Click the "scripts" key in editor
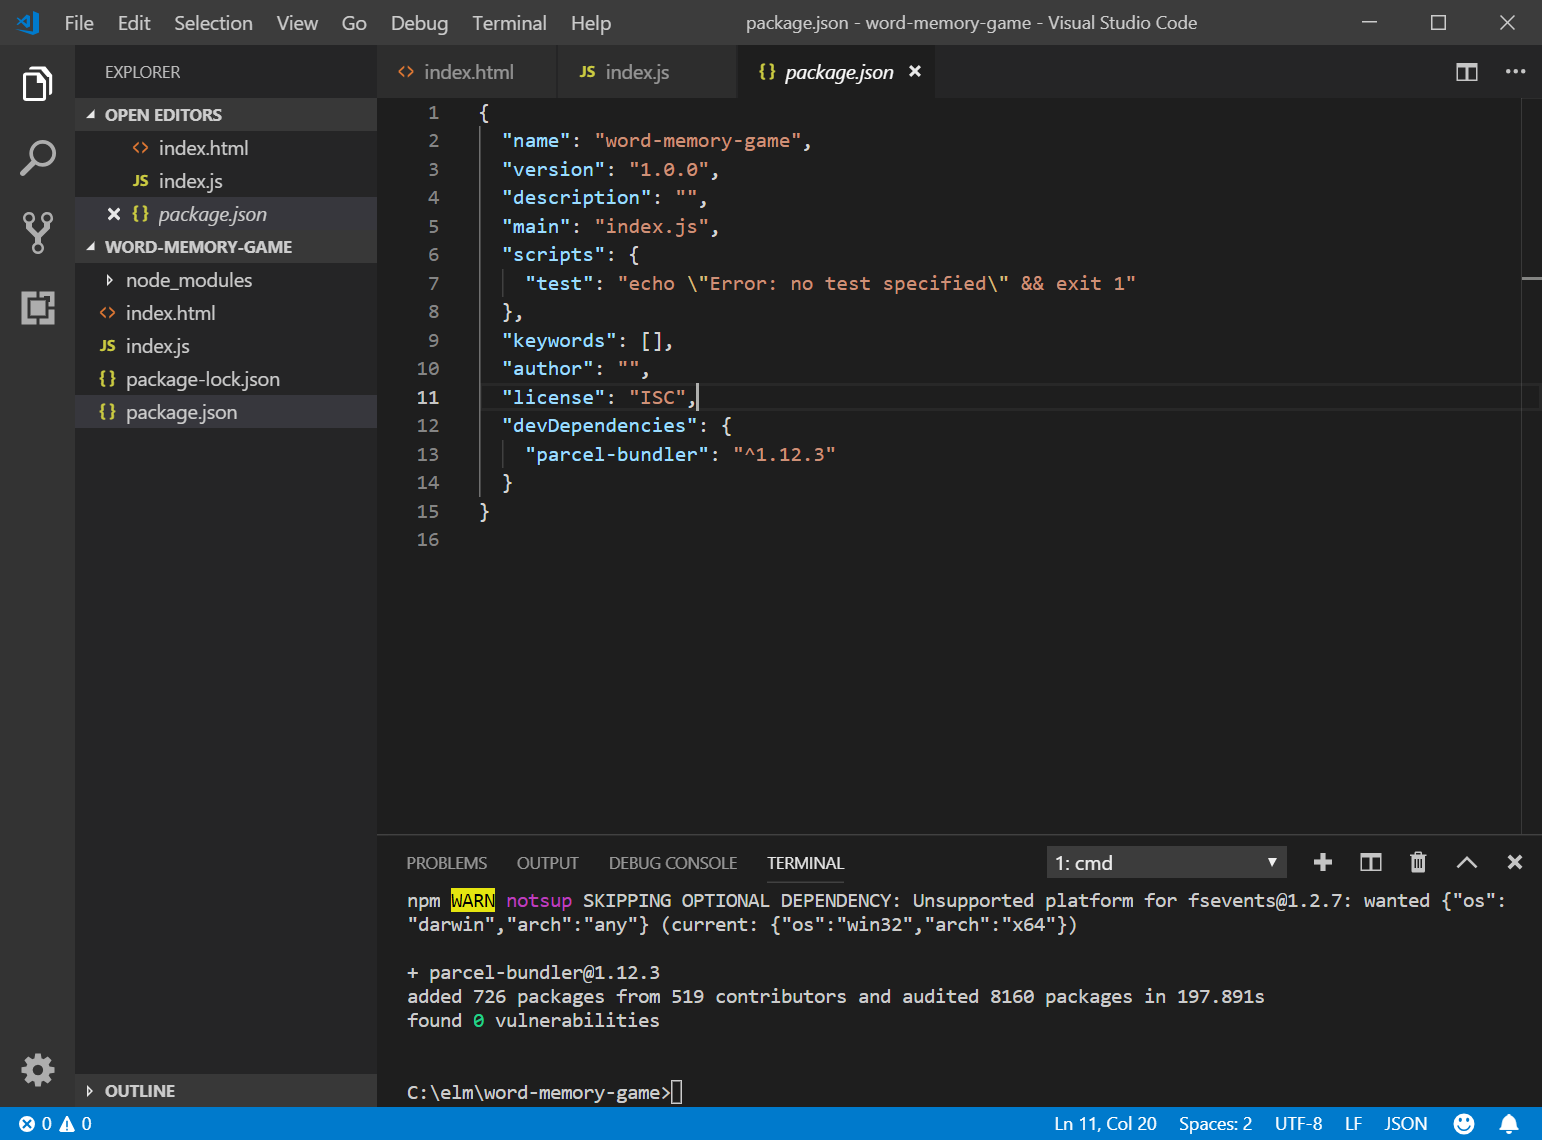The image size is (1542, 1140). point(554,255)
